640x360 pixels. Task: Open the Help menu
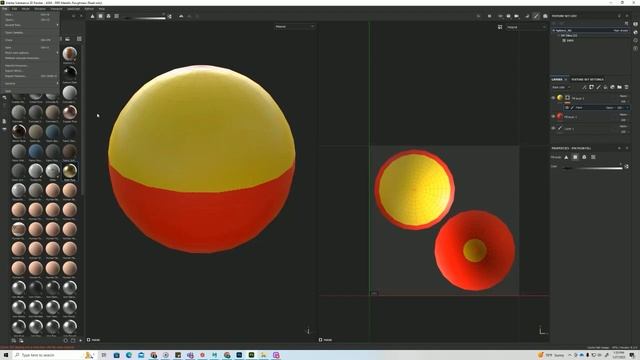click(102, 9)
